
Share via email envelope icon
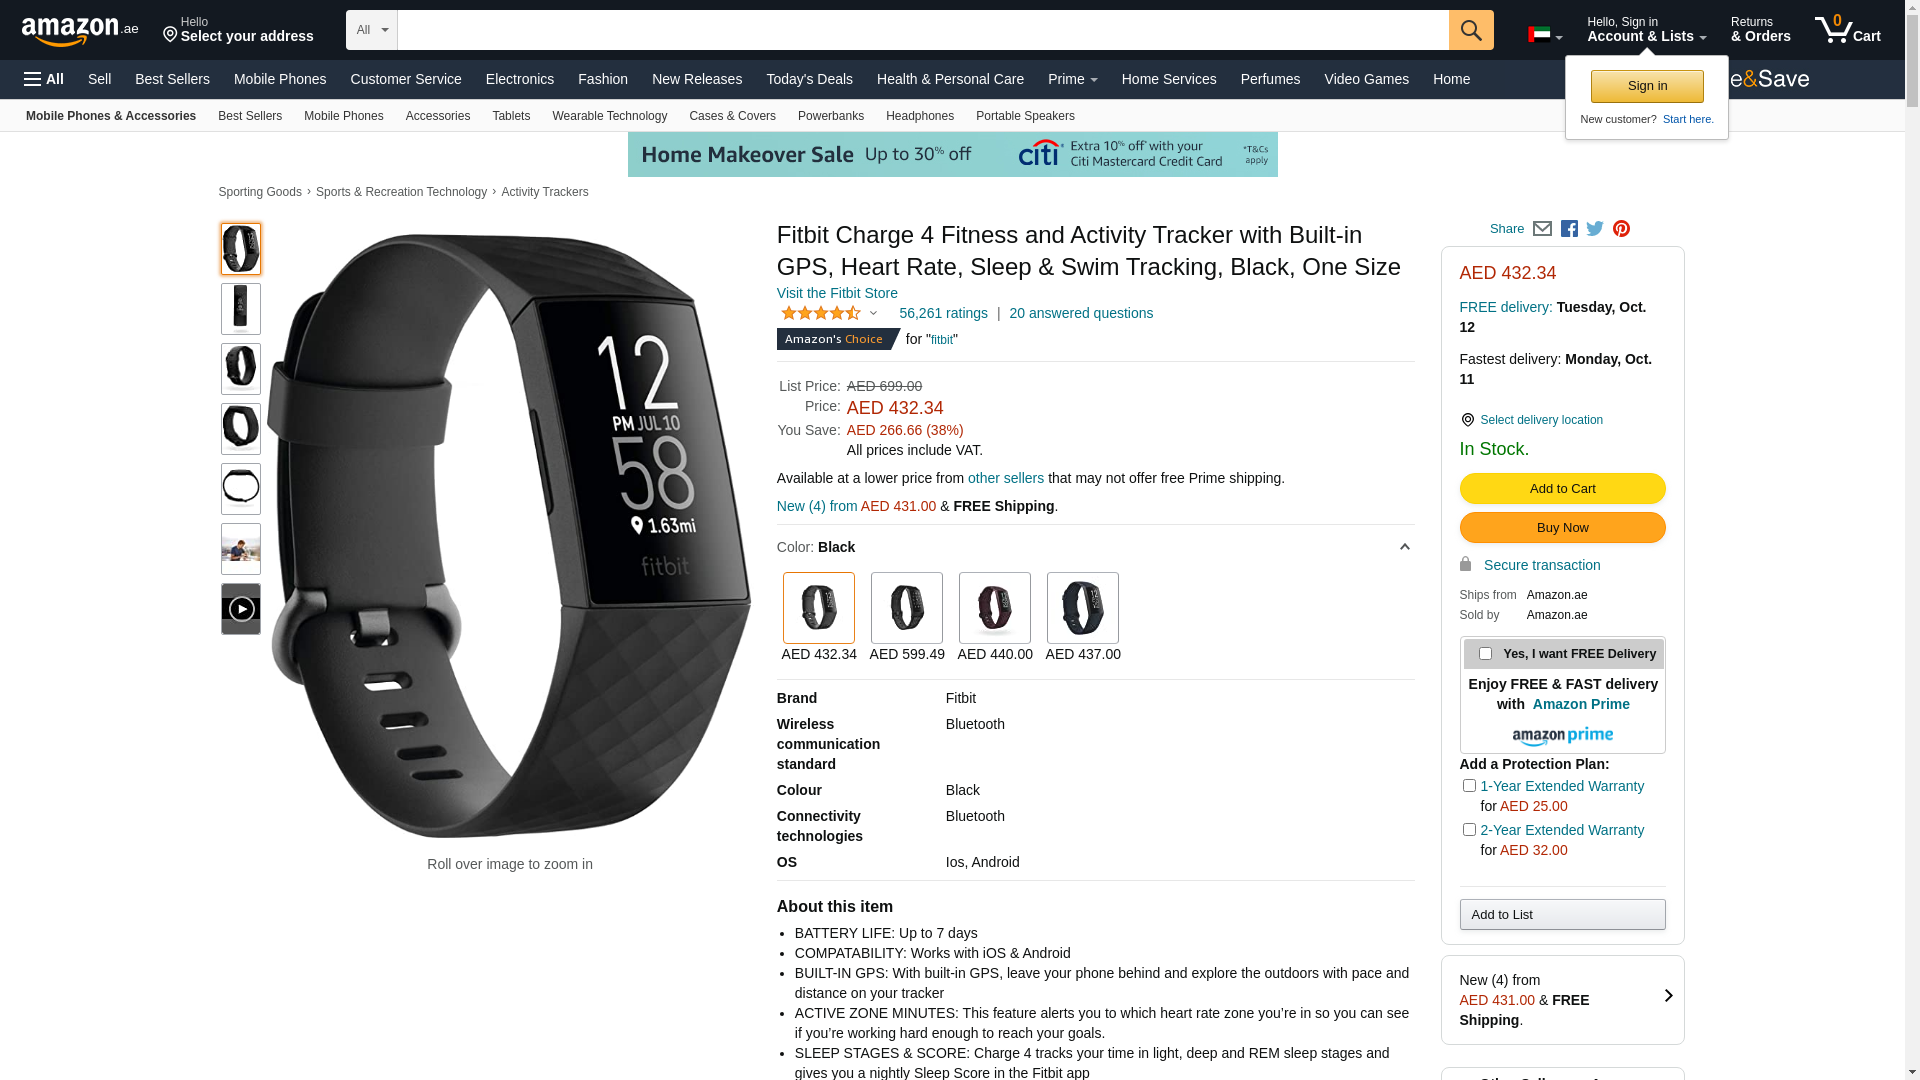pyautogui.click(x=1542, y=229)
